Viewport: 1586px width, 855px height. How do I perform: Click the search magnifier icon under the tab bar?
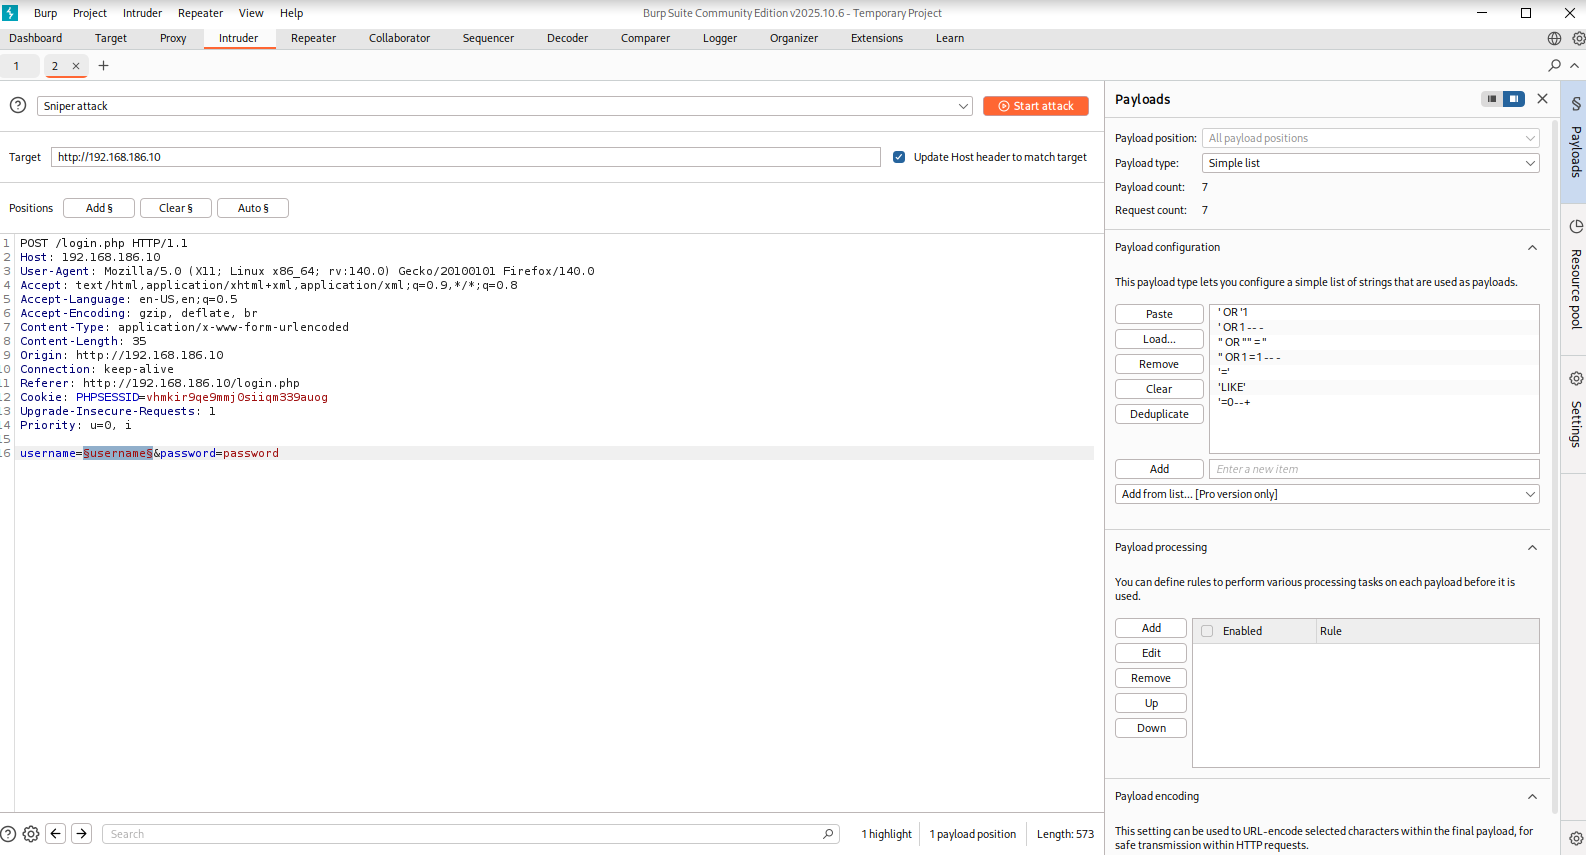pyautogui.click(x=1554, y=66)
